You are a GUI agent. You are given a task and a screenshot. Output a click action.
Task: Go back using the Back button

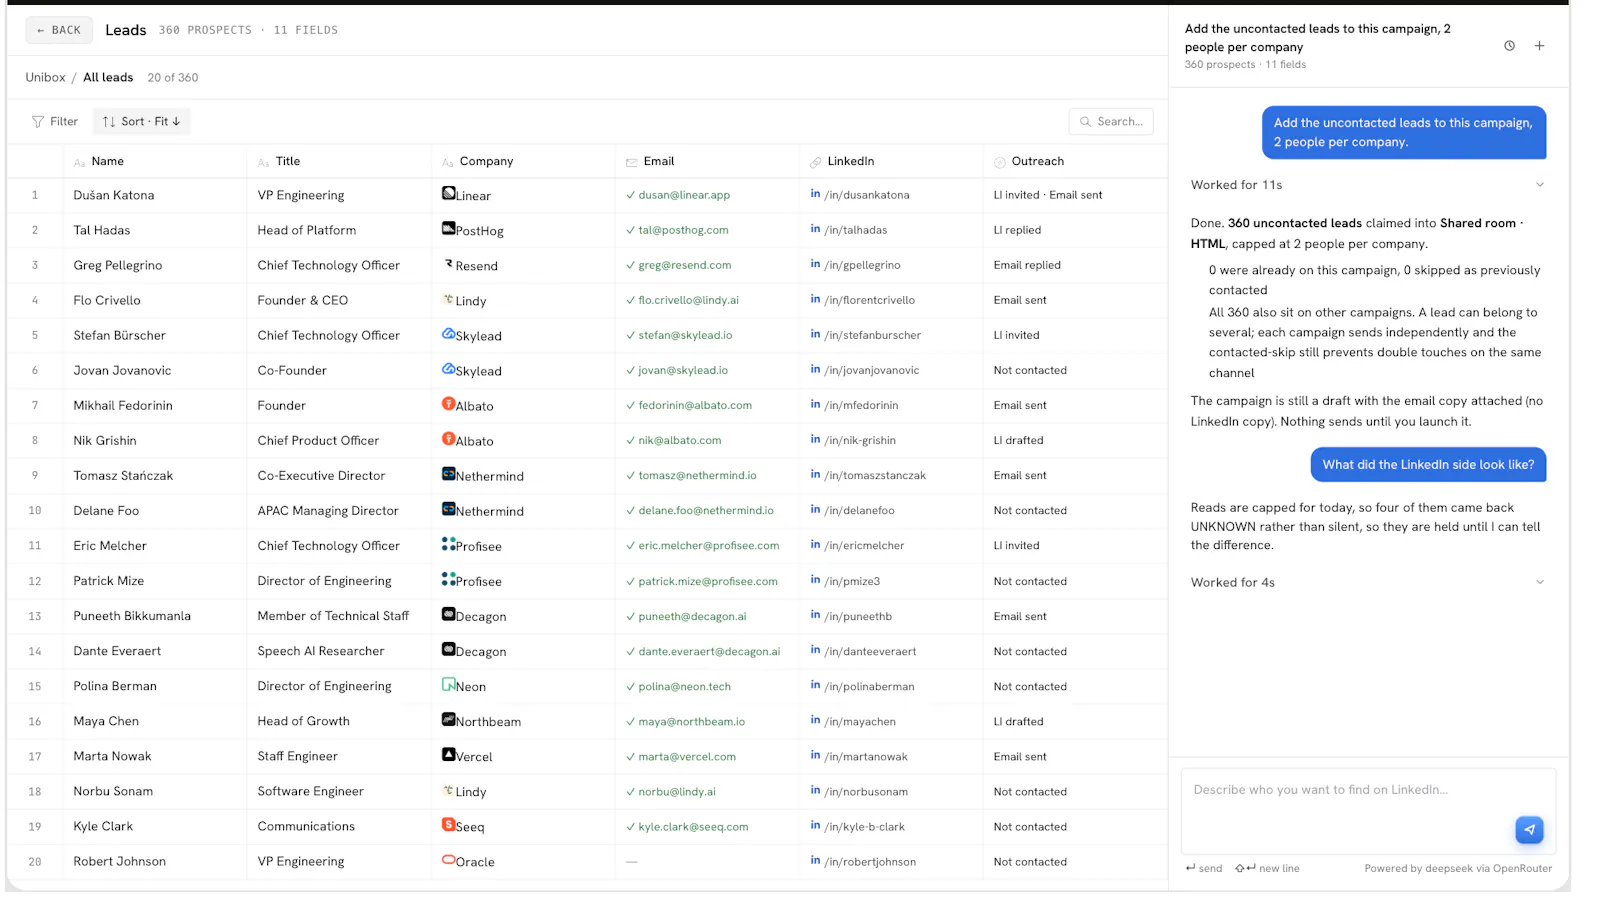point(59,30)
